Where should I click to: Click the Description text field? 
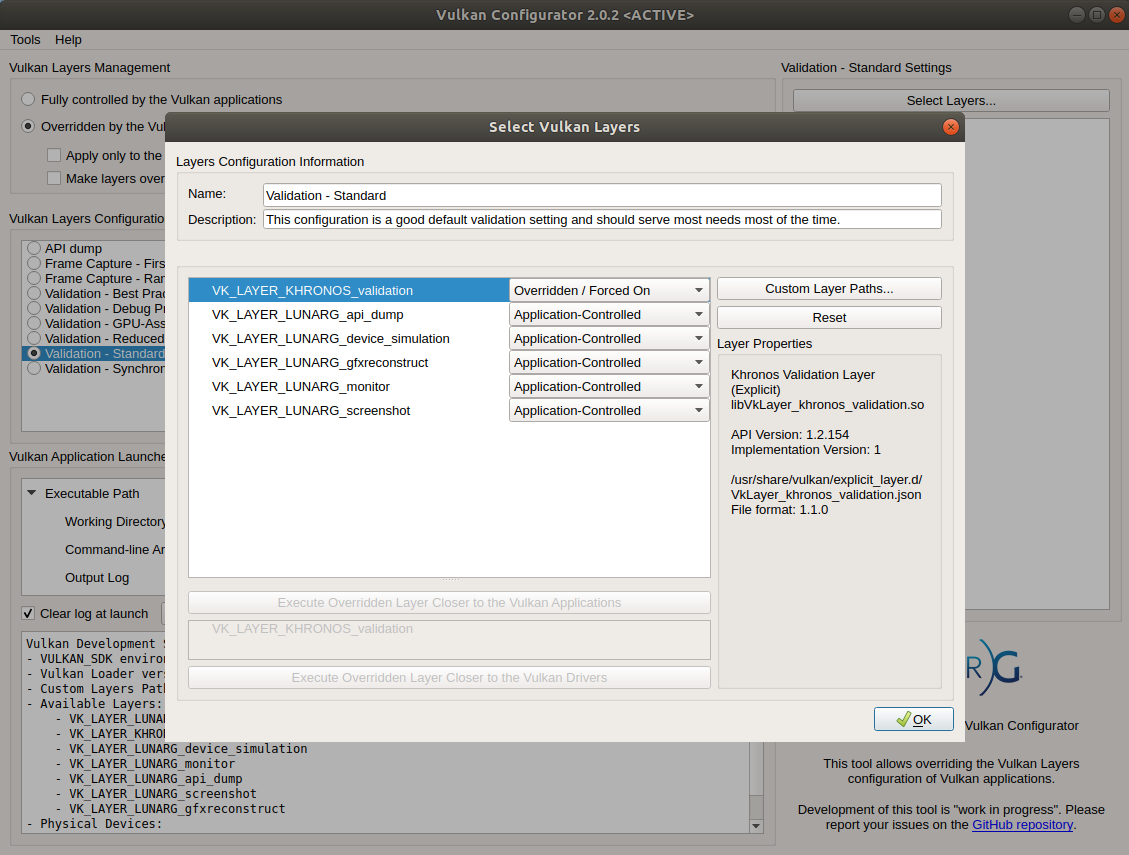point(602,219)
